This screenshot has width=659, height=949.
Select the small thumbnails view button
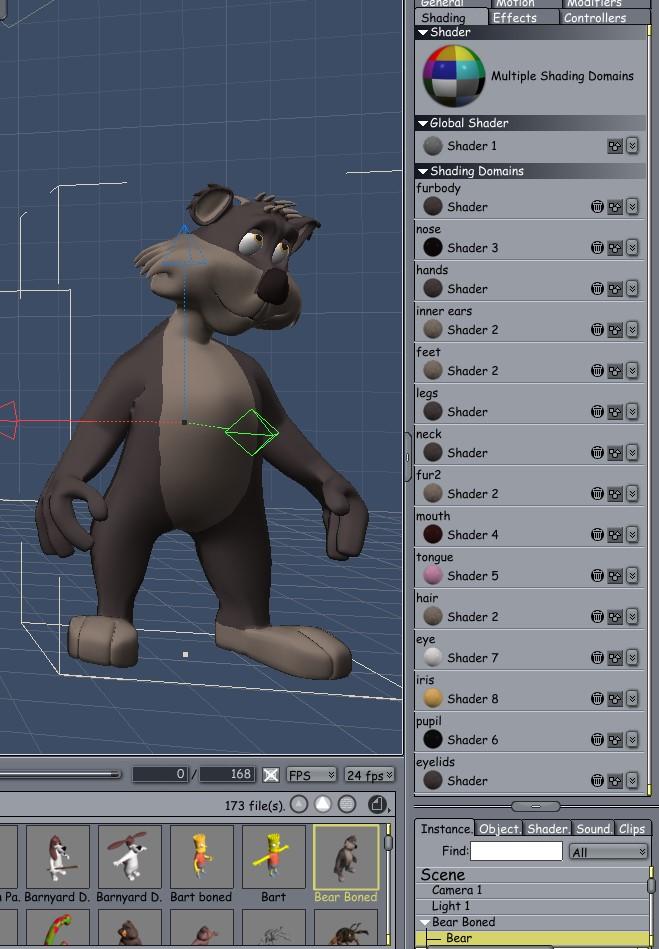pos(299,804)
